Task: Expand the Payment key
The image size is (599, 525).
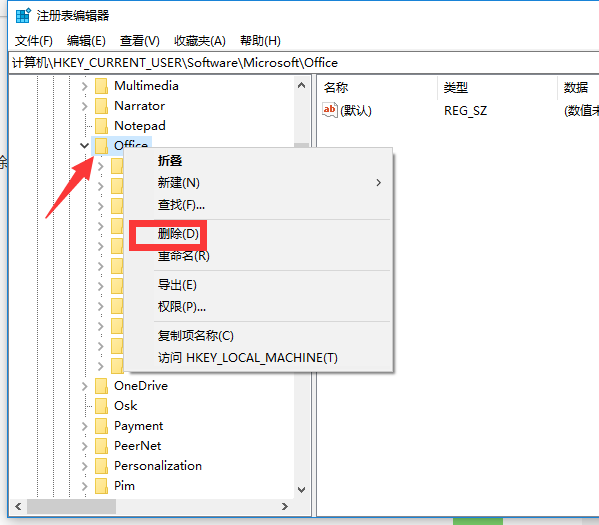Action: pos(84,426)
